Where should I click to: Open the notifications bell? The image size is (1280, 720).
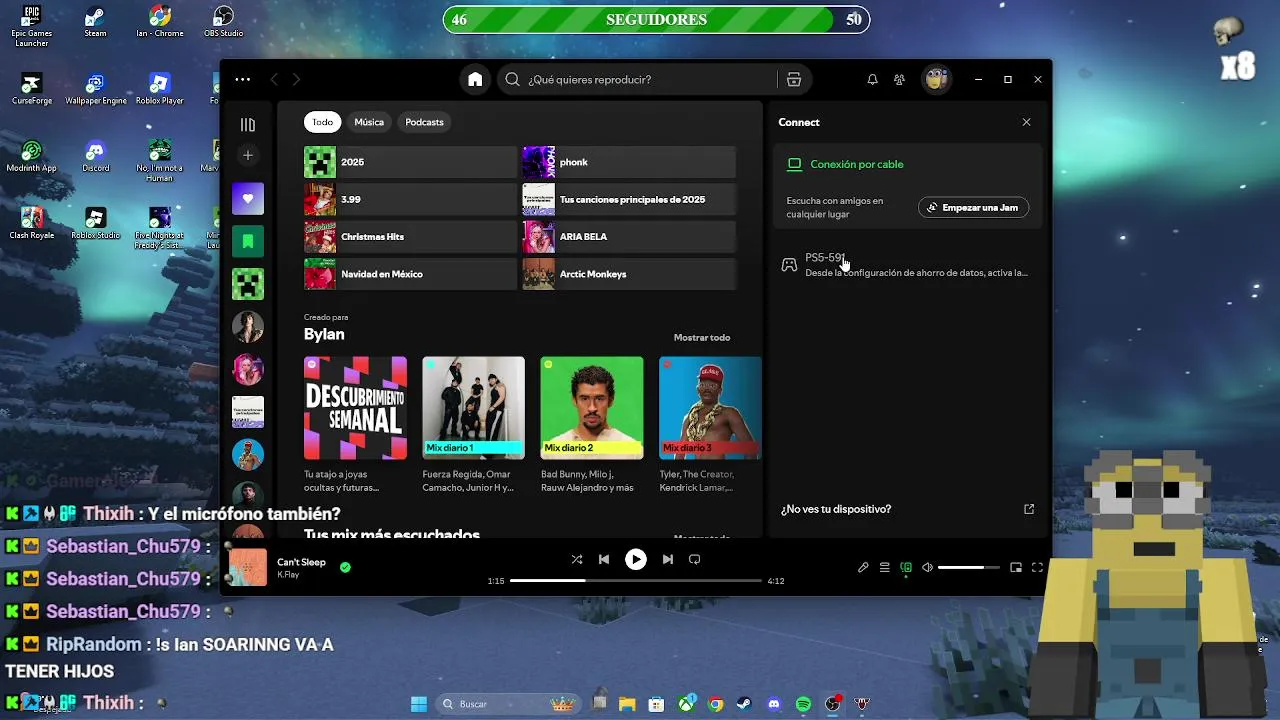click(x=872, y=79)
